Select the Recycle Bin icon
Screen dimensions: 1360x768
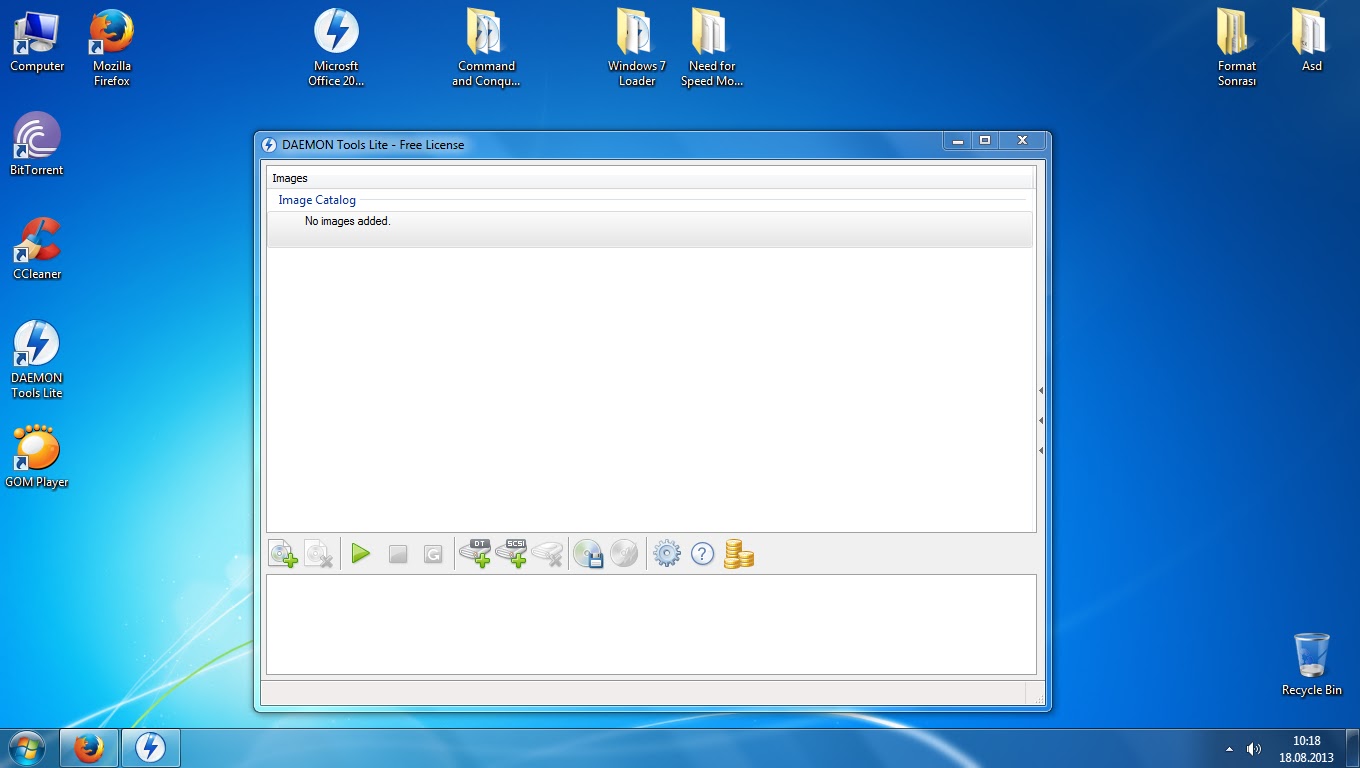pos(1311,664)
